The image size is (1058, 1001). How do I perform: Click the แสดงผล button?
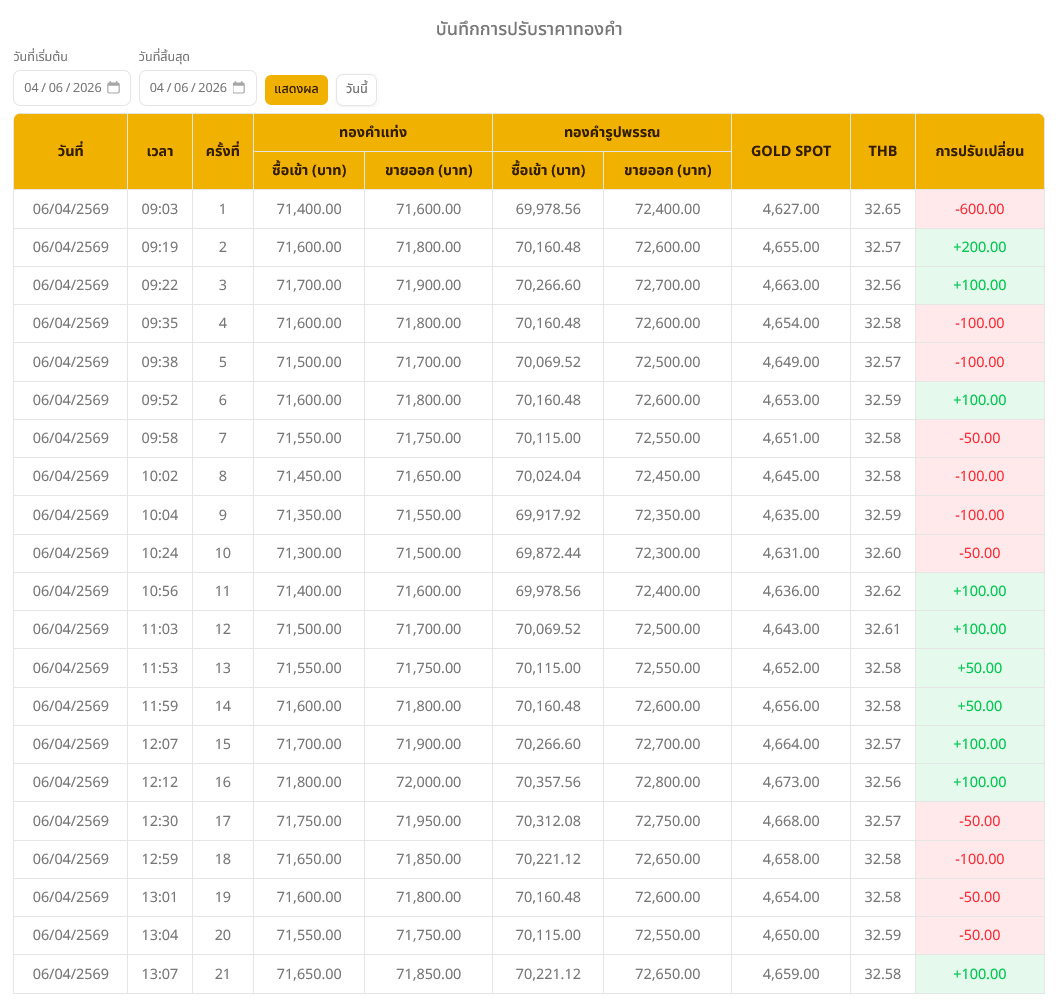pos(296,89)
